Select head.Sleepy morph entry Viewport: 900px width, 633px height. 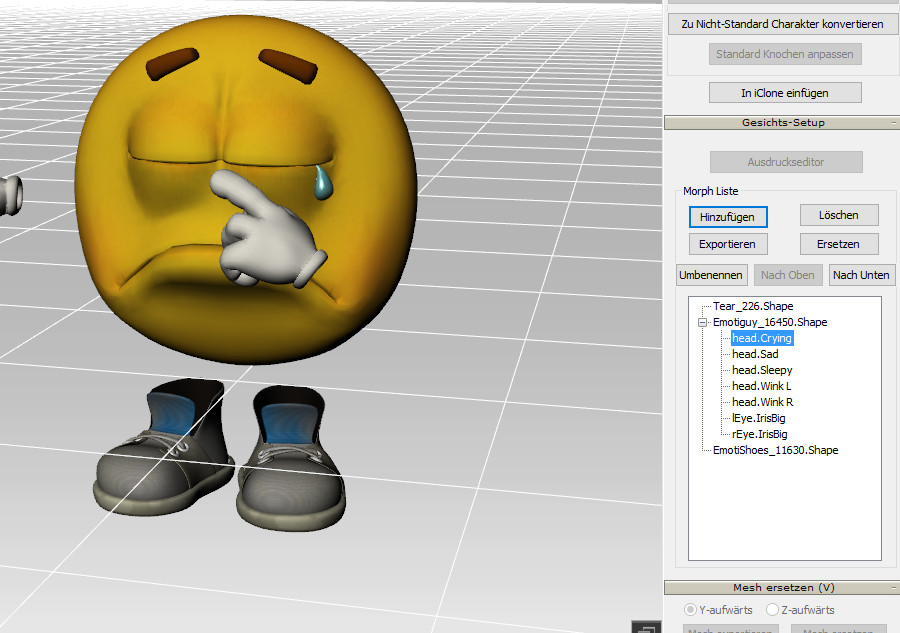(762, 370)
